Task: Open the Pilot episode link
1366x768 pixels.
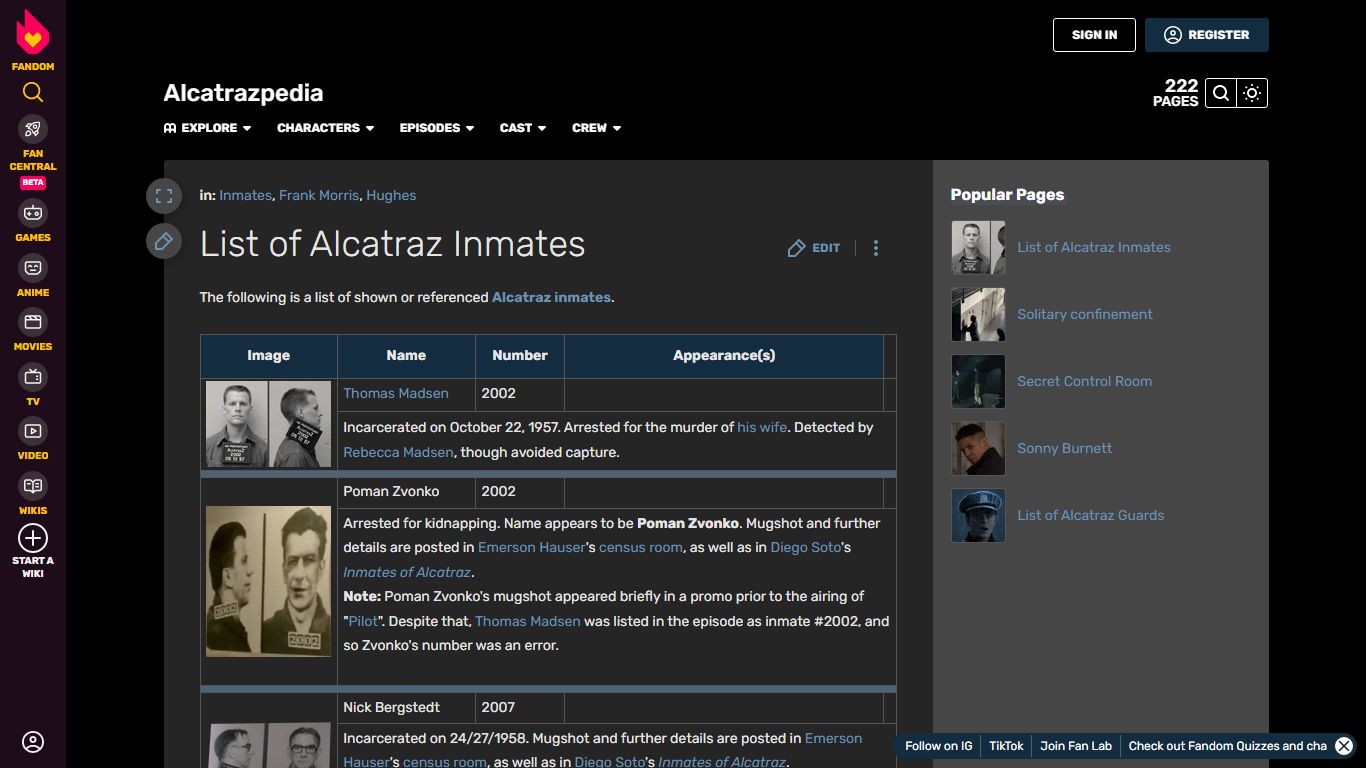Action: tap(363, 621)
